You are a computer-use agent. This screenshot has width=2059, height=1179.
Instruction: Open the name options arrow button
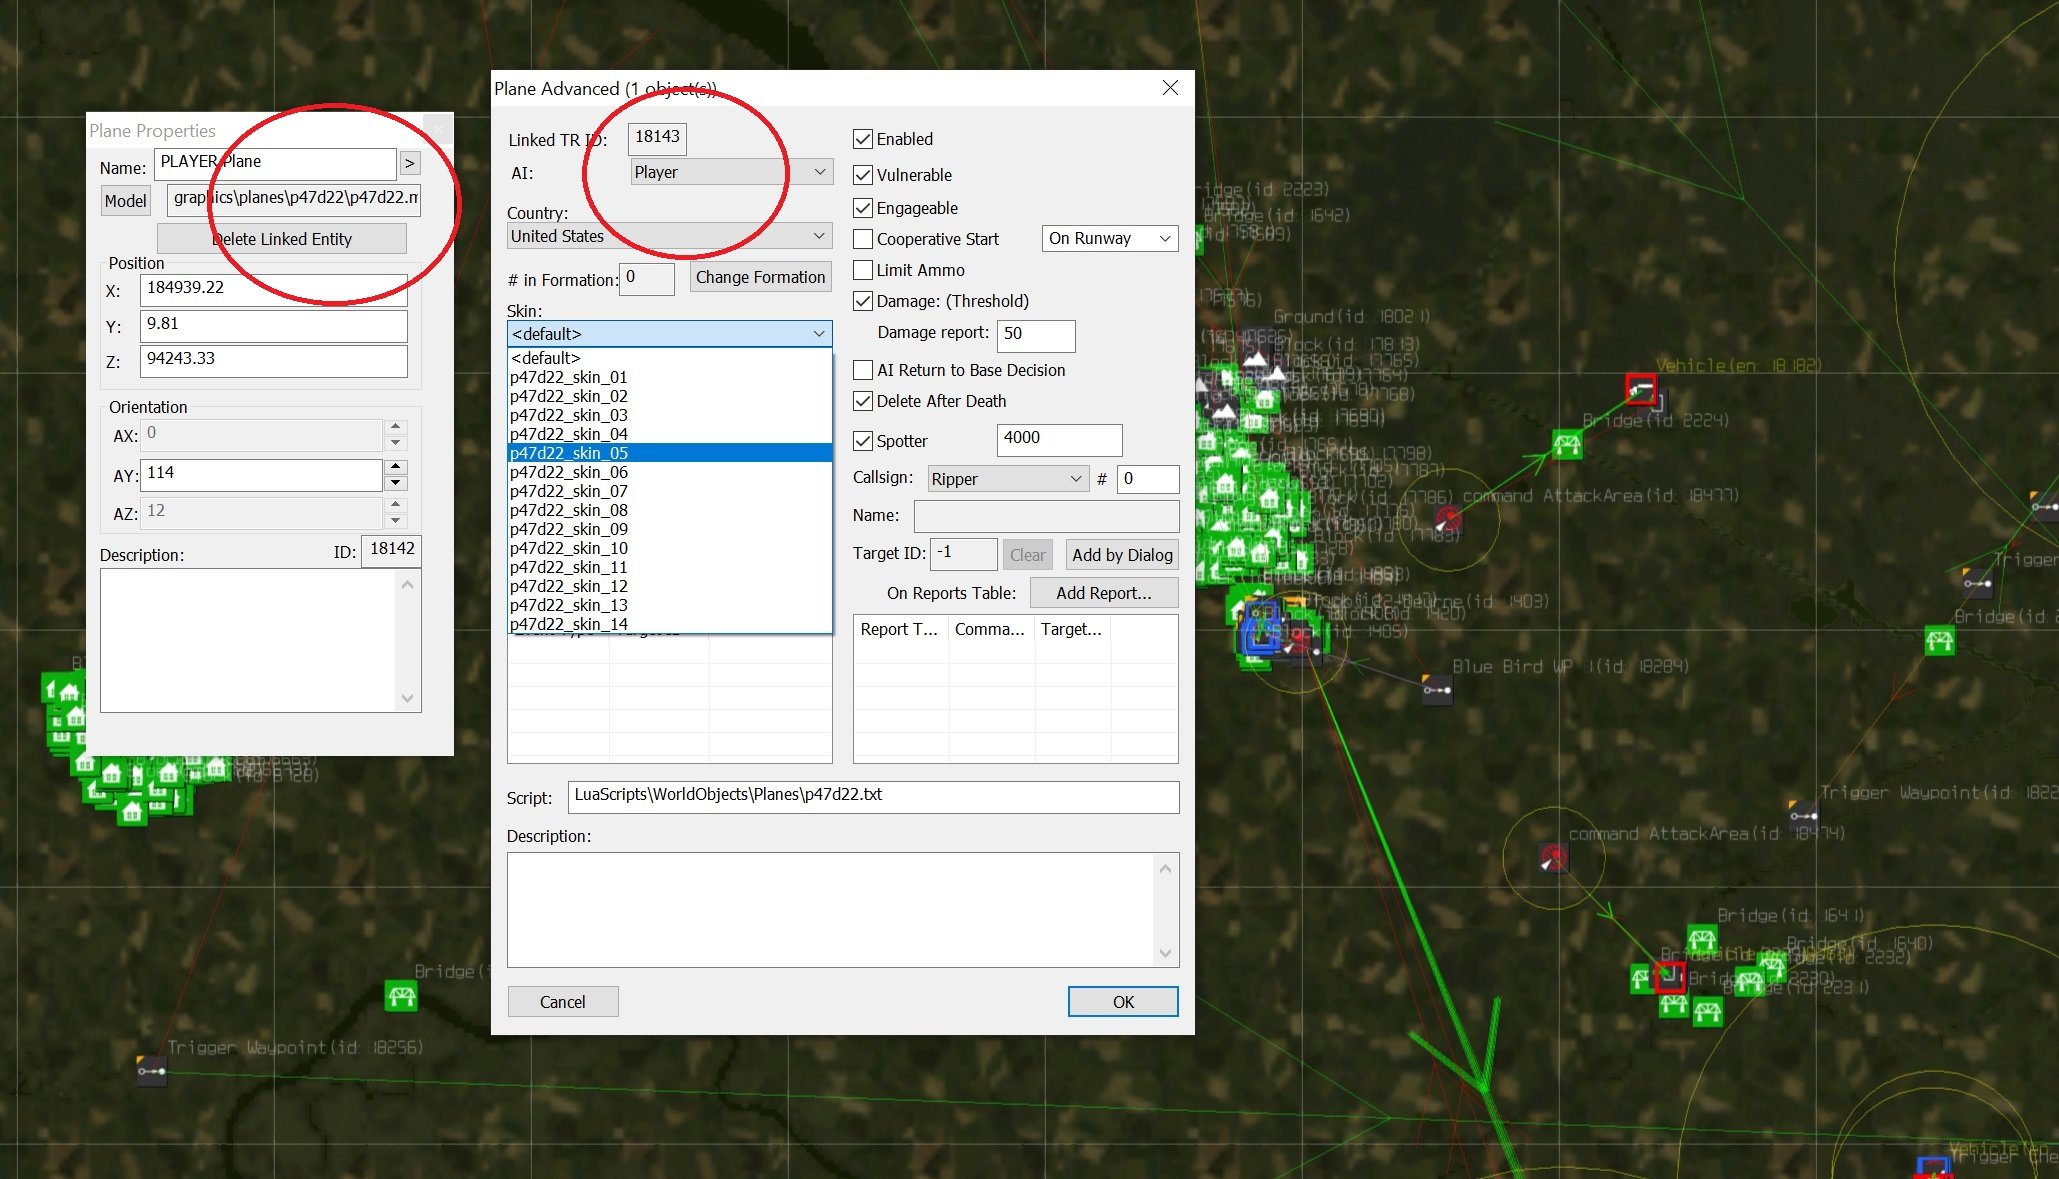tap(410, 163)
